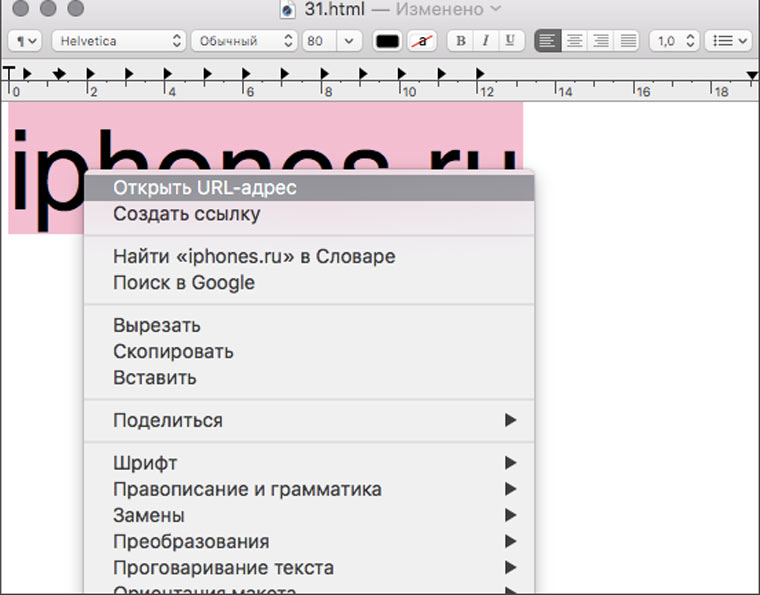Image resolution: width=760 pixels, height=595 pixels.
Task: Click the 31.html document proxy icon
Action: pyautogui.click(x=287, y=10)
